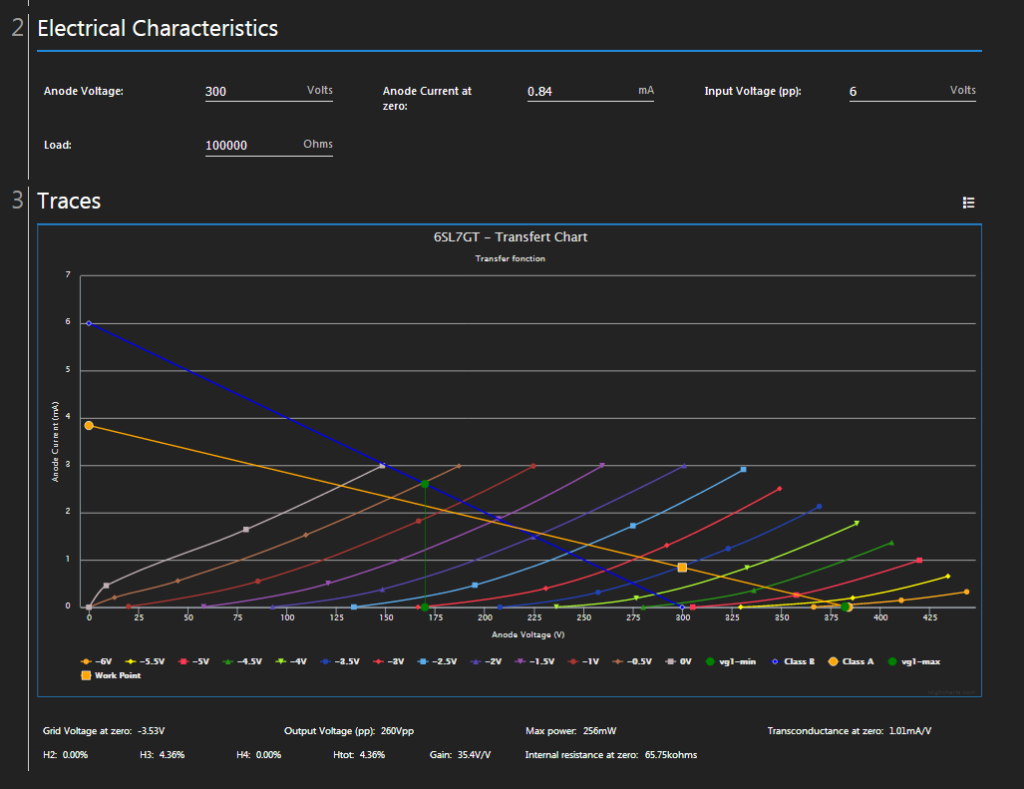1024x789 pixels.
Task: Click Class A start point at 0V
Action: (89, 425)
